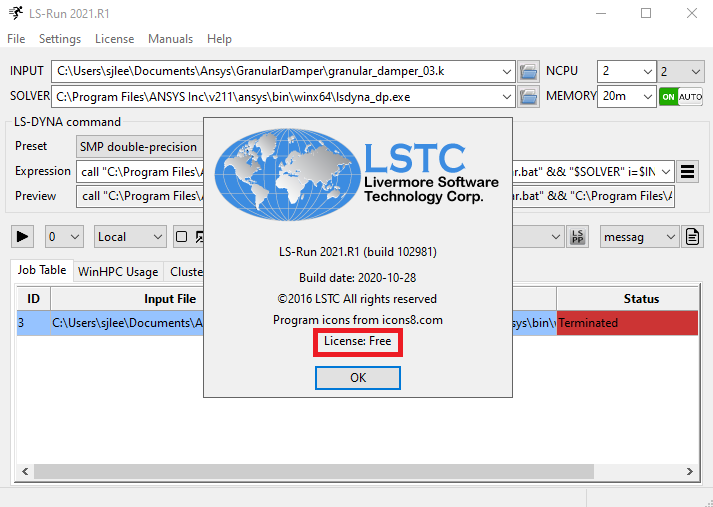The height and width of the screenshot is (507, 713).
Task: Click OK in the about dialog
Action: click(x=357, y=378)
